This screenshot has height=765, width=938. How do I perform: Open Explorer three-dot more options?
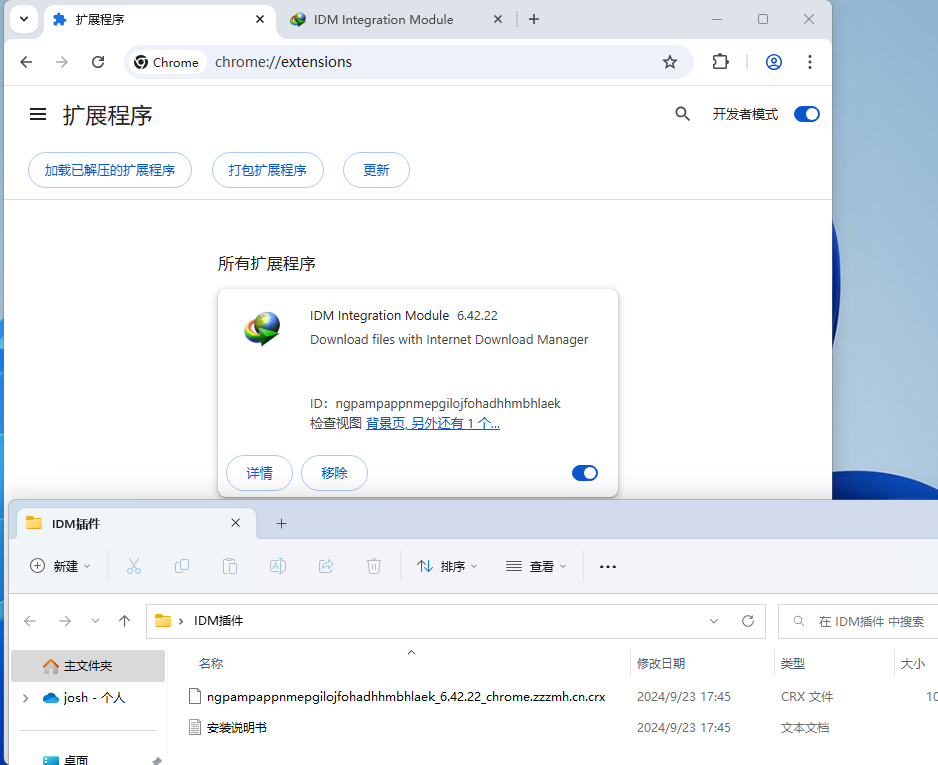[x=608, y=566]
